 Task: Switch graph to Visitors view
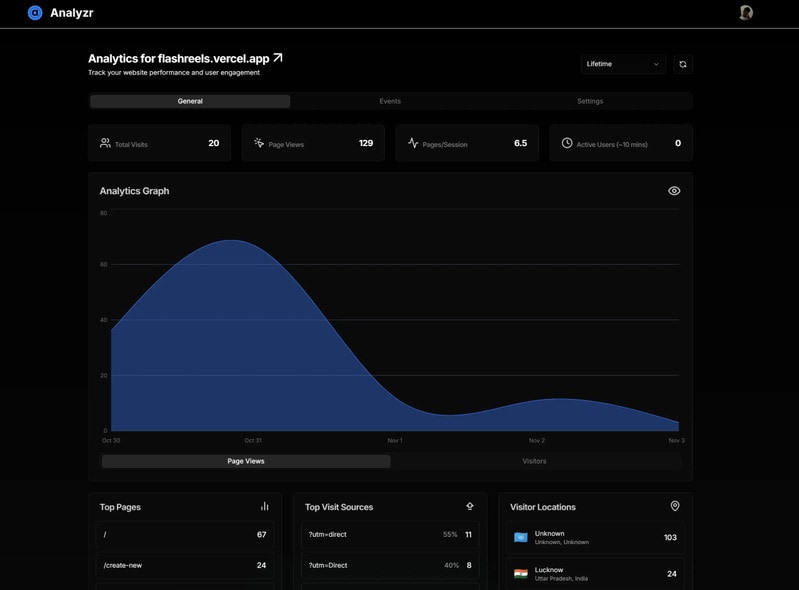point(534,461)
